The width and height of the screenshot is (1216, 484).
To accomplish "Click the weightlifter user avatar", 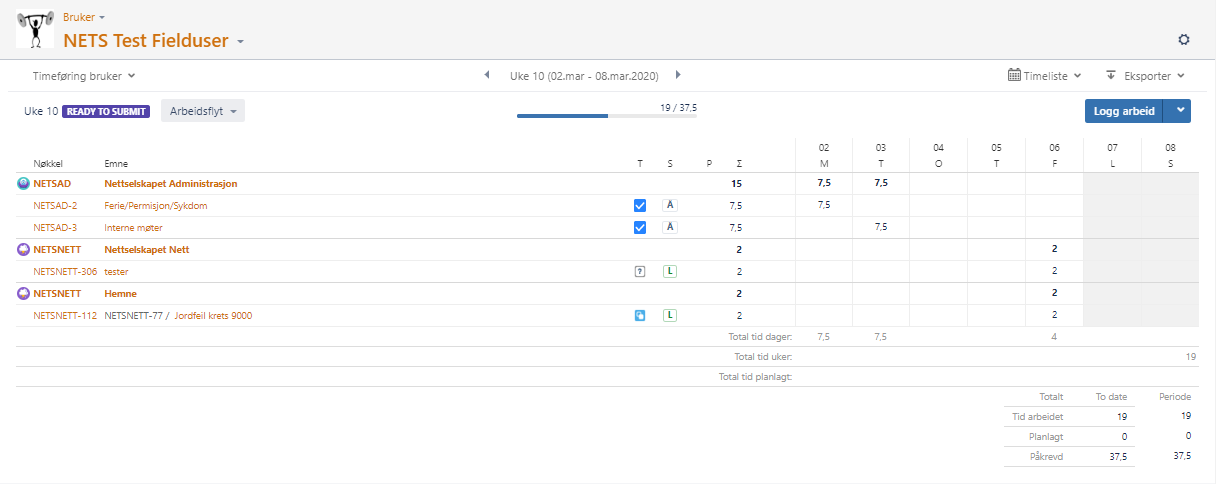I will click(x=35, y=29).
